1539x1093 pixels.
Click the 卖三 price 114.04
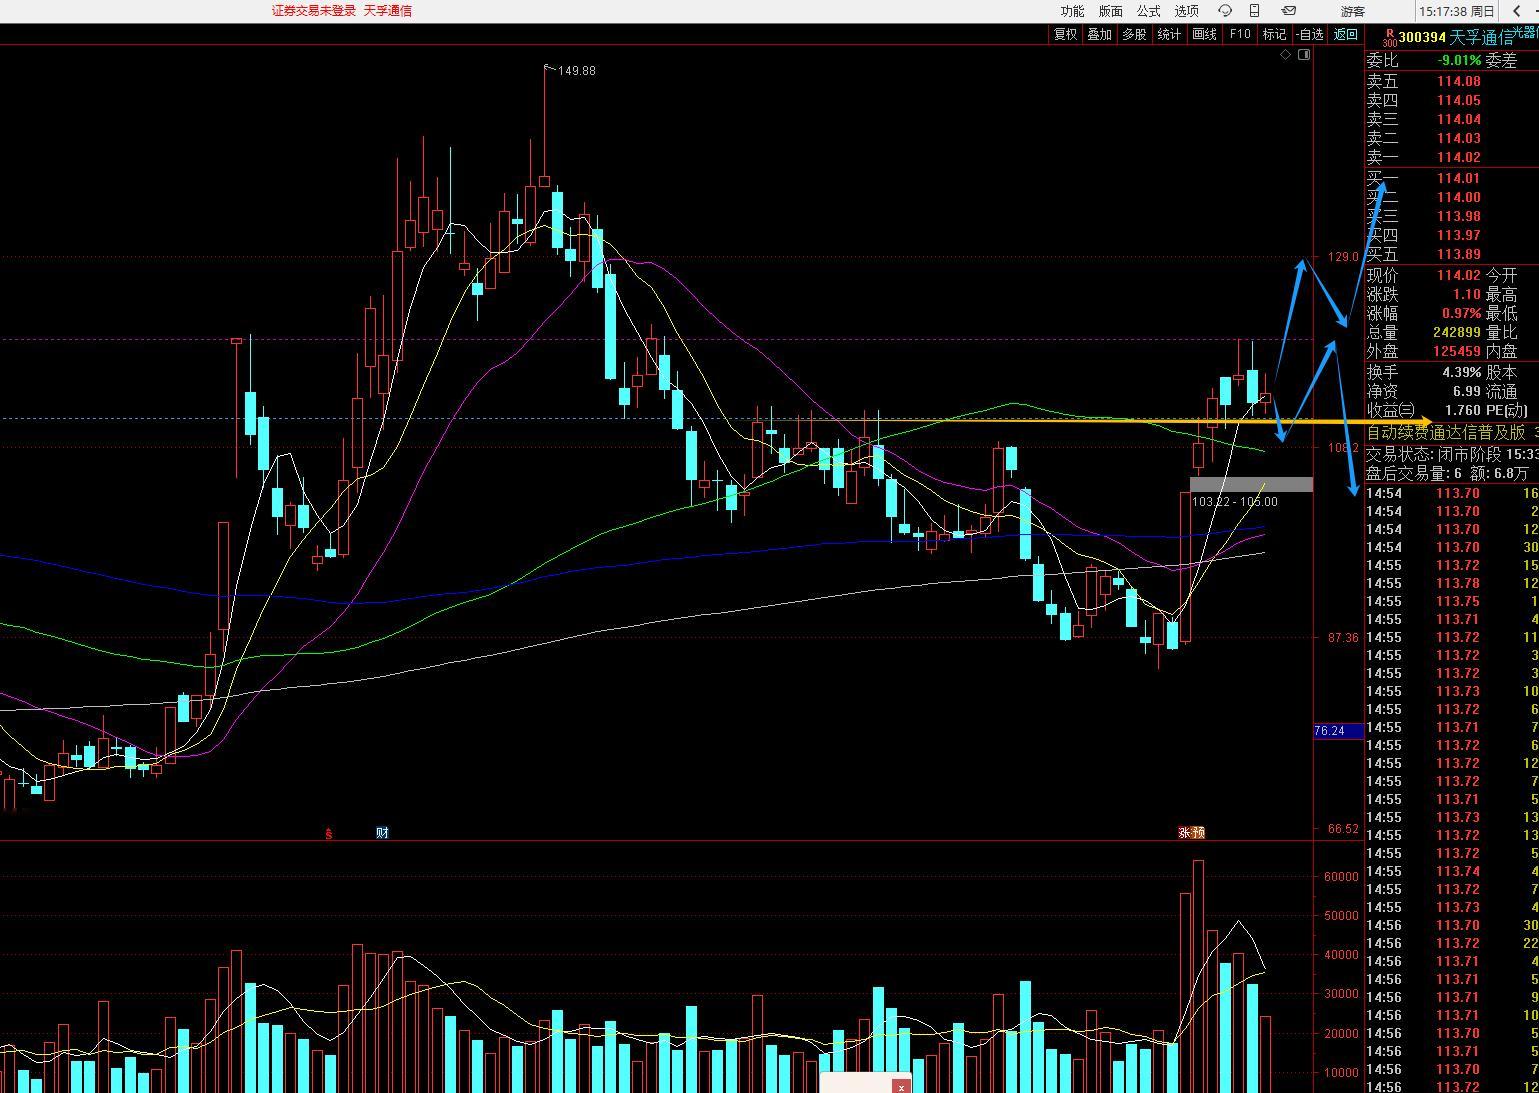[1458, 119]
